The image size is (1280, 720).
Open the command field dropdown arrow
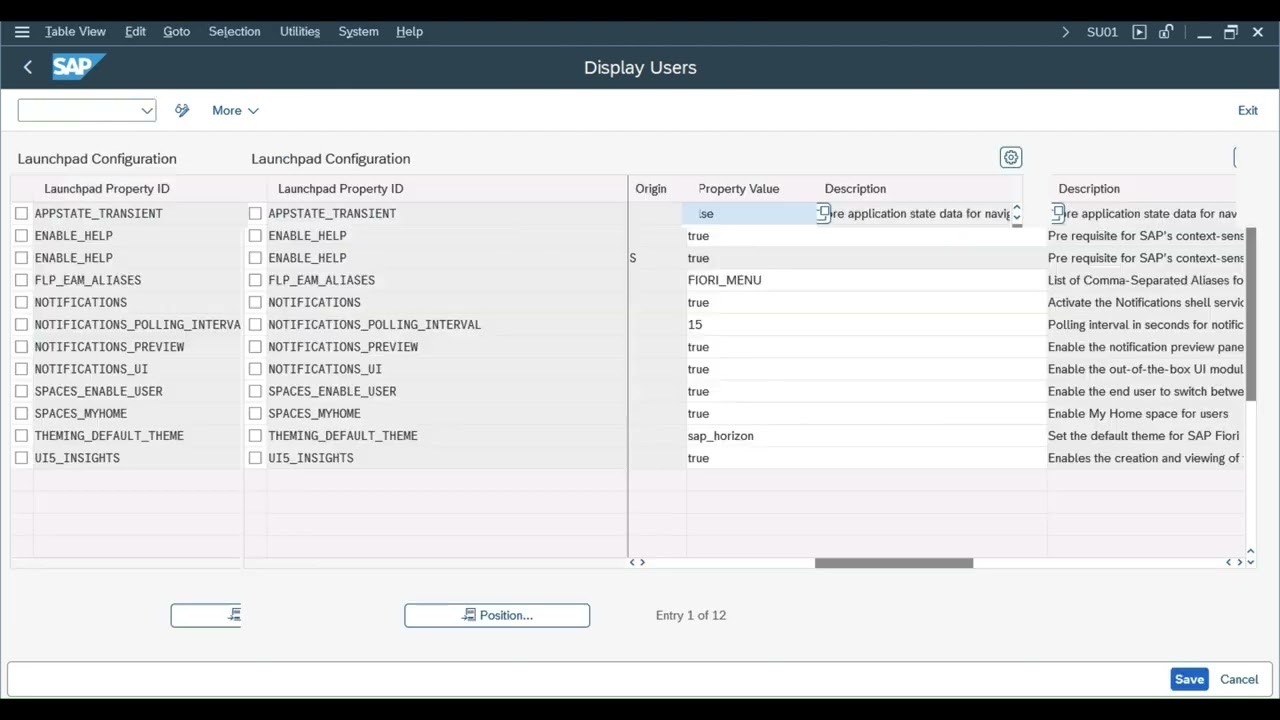click(x=147, y=110)
